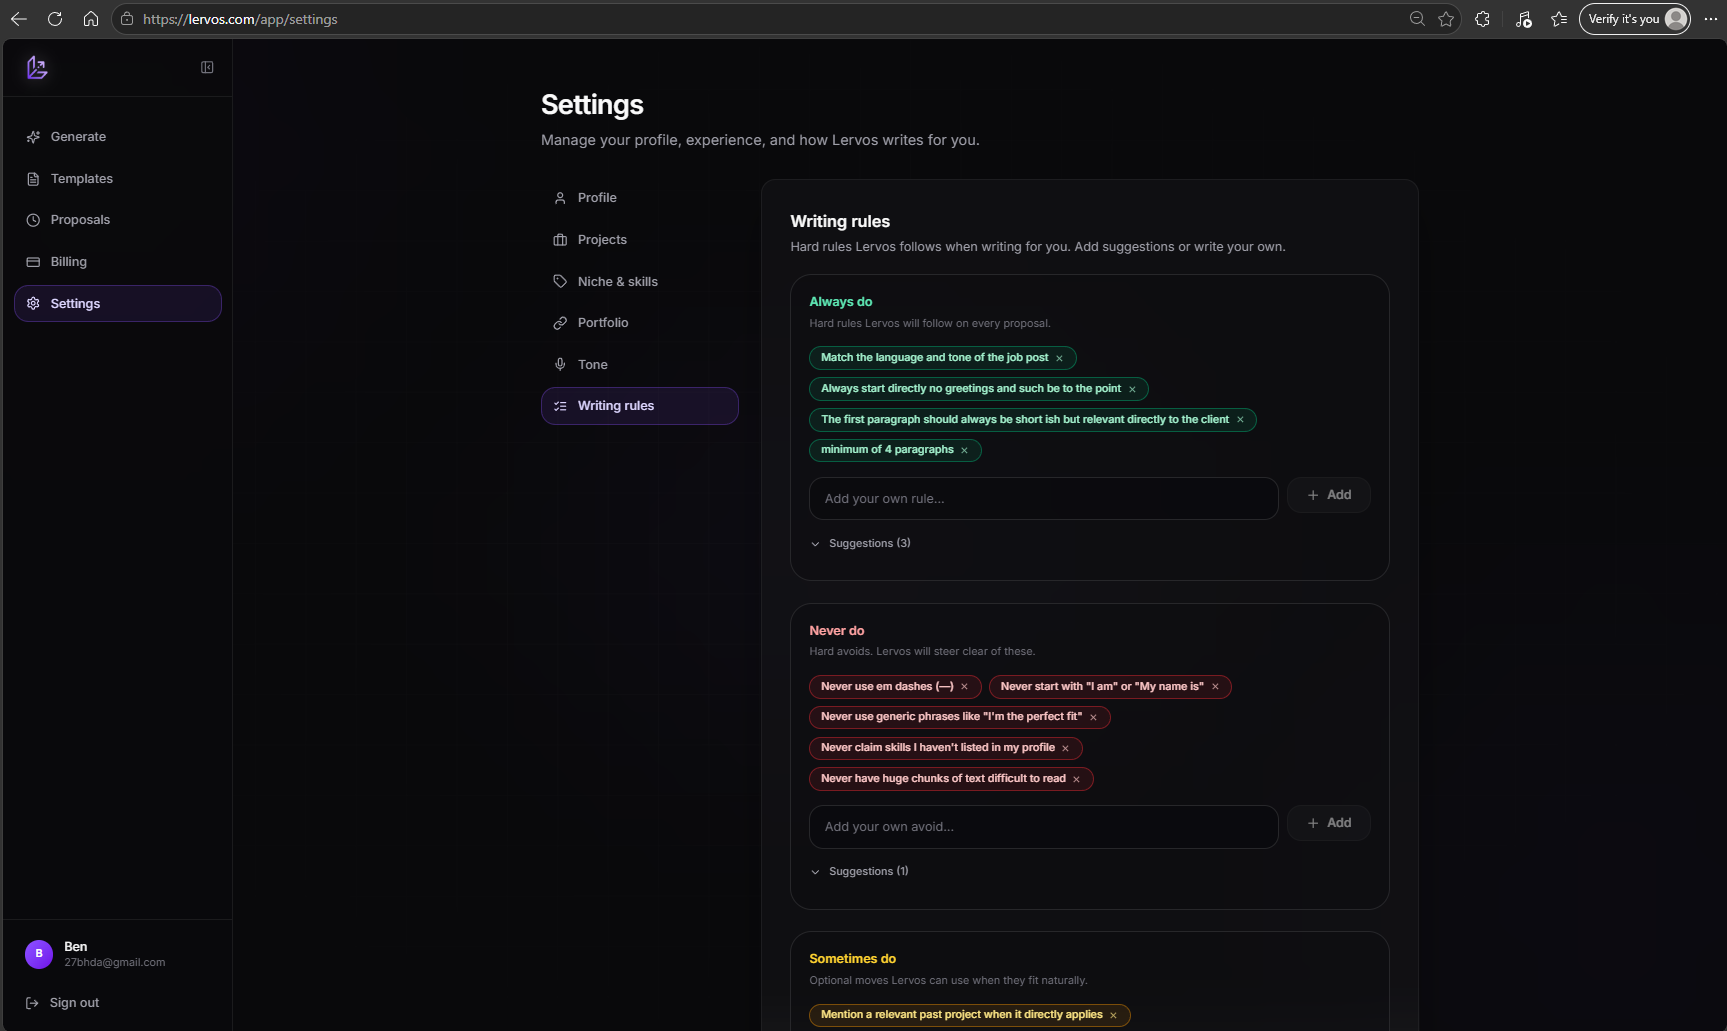This screenshot has width=1727, height=1031.
Task: Click the 'Always do' heading text
Action: [840, 302]
